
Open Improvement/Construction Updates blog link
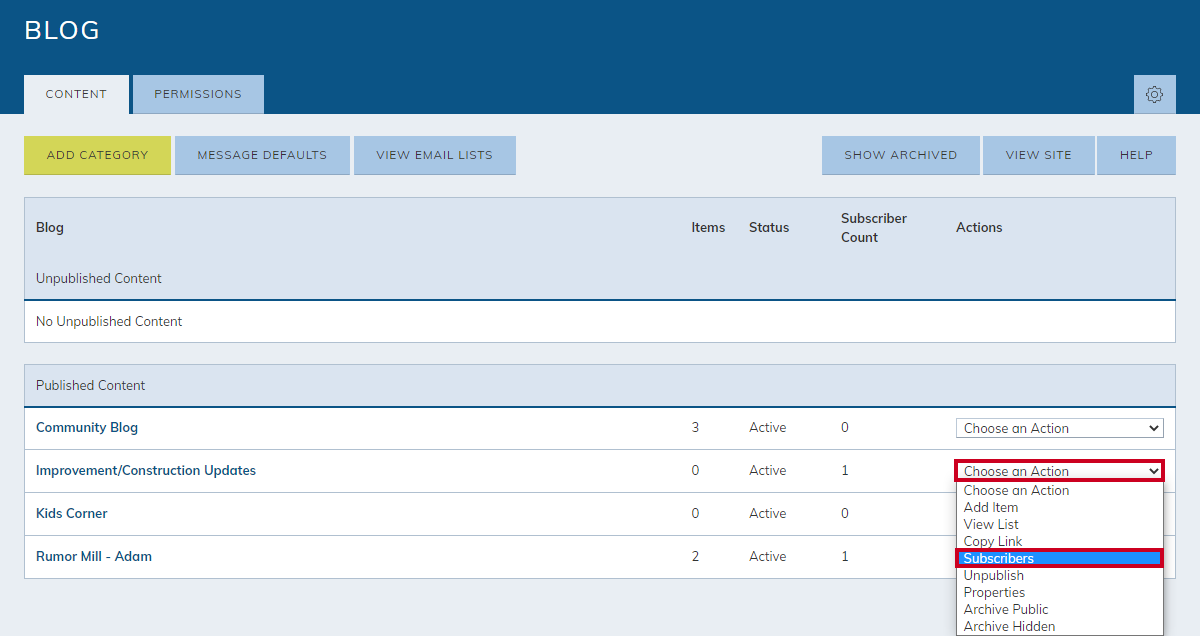pos(146,470)
